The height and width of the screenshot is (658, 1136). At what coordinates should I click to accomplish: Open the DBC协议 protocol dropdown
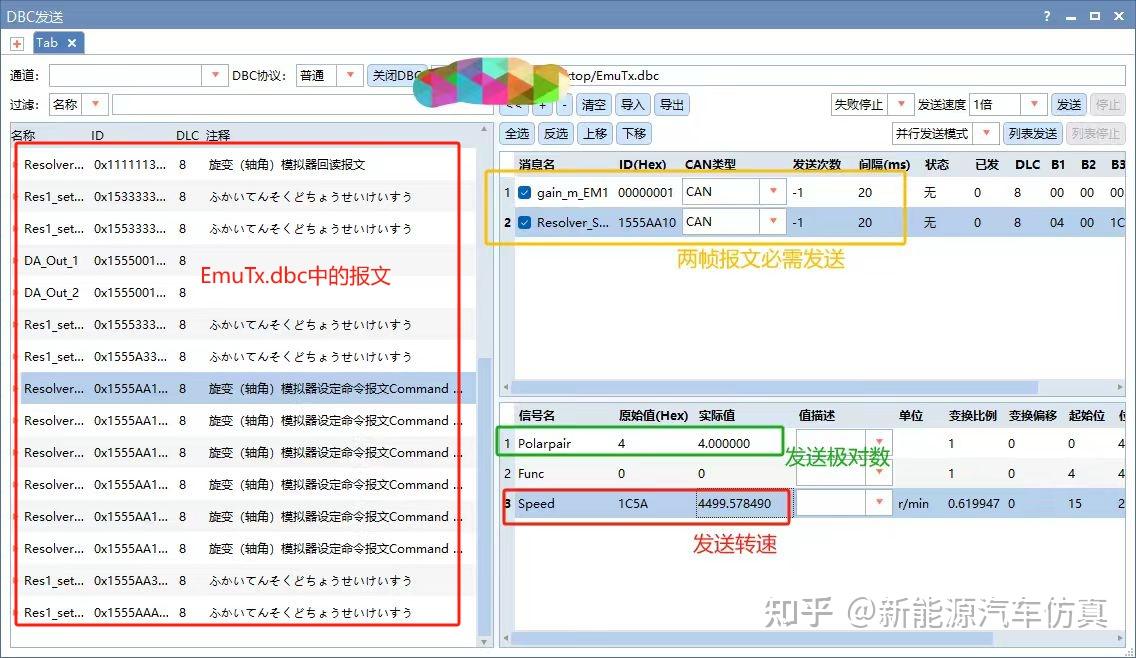(x=348, y=74)
